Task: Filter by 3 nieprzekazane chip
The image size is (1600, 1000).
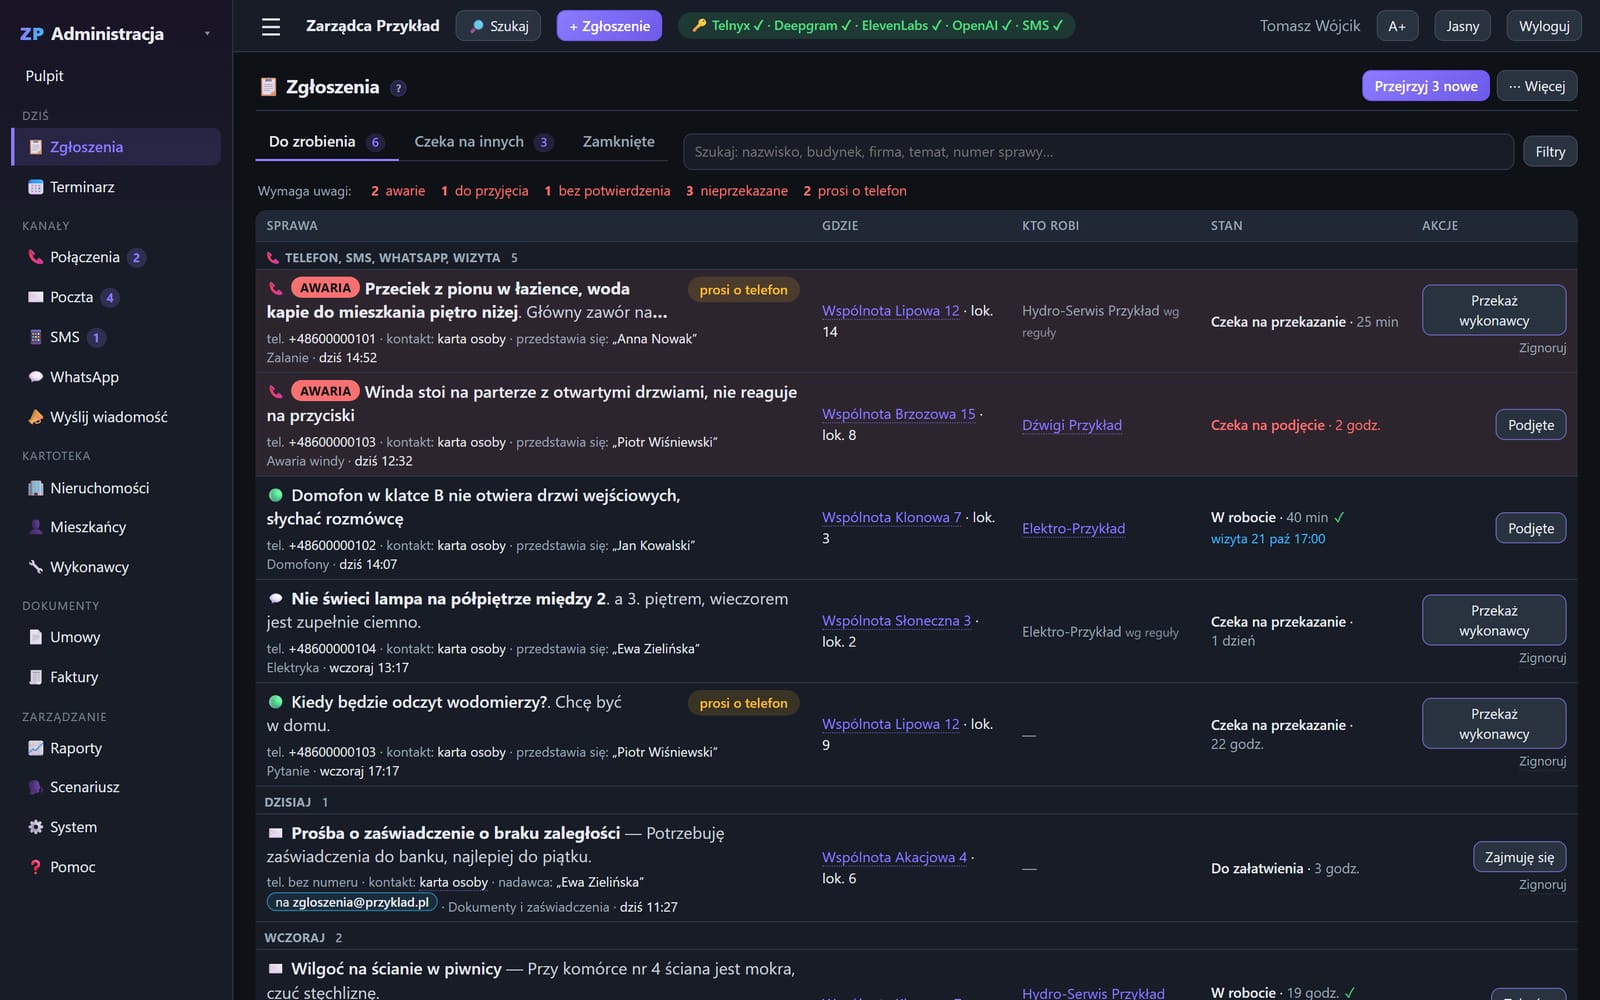Action: click(x=737, y=191)
